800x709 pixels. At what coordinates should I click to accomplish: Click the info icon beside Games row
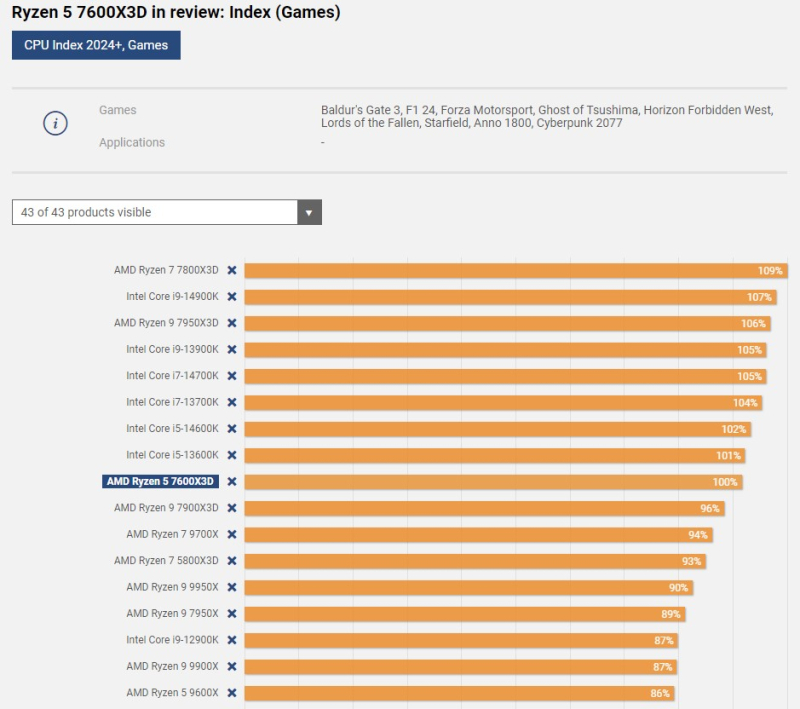point(56,124)
